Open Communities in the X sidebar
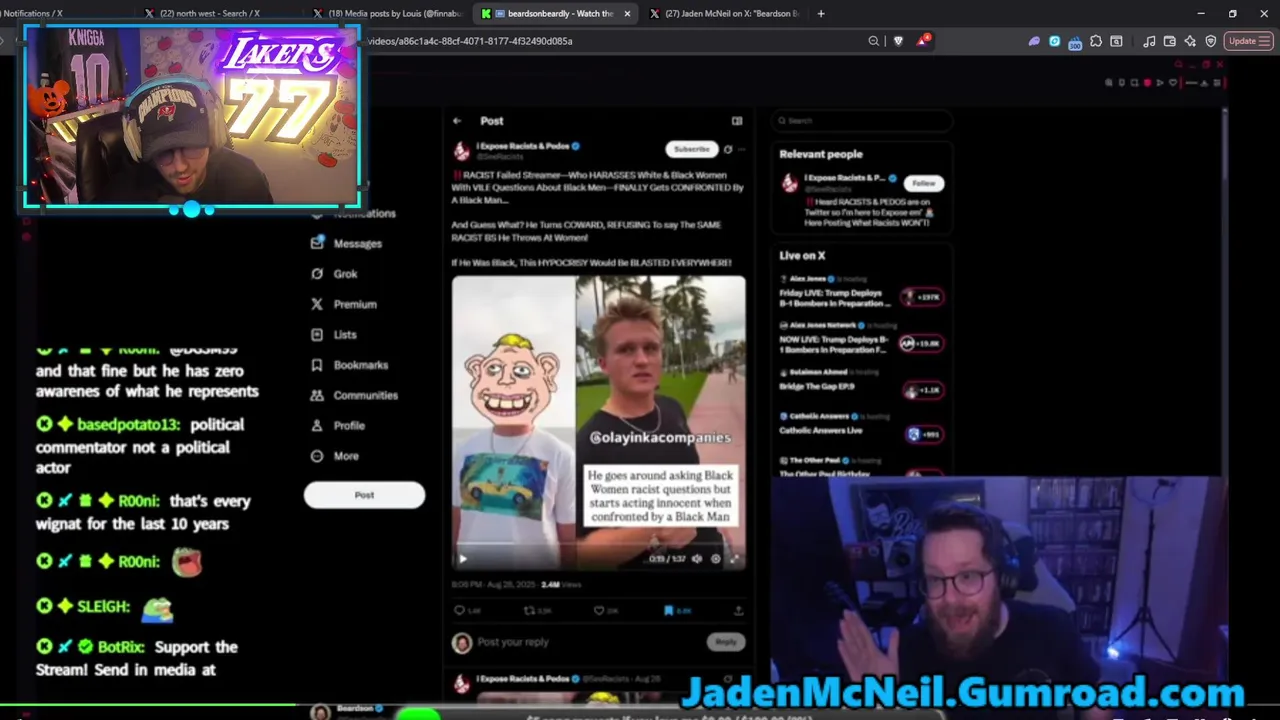The height and width of the screenshot is (720, 1280). click(354, 395)
